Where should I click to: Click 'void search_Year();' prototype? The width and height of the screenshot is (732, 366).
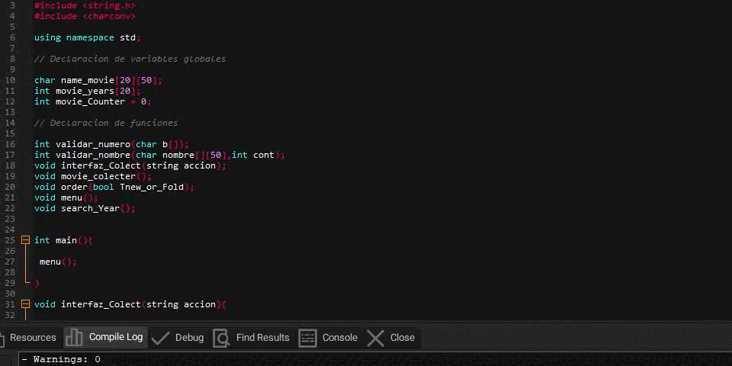[x=85, y=208]
